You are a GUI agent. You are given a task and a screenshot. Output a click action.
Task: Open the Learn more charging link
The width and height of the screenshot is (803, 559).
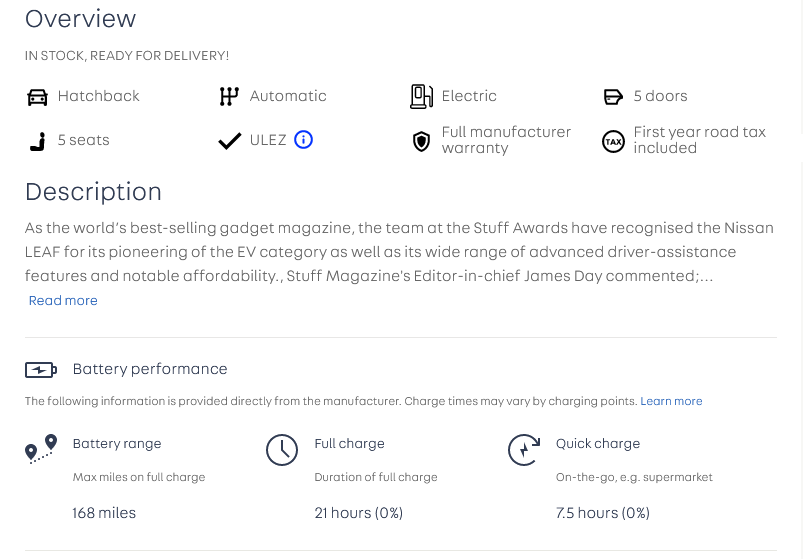coord(671,401)
